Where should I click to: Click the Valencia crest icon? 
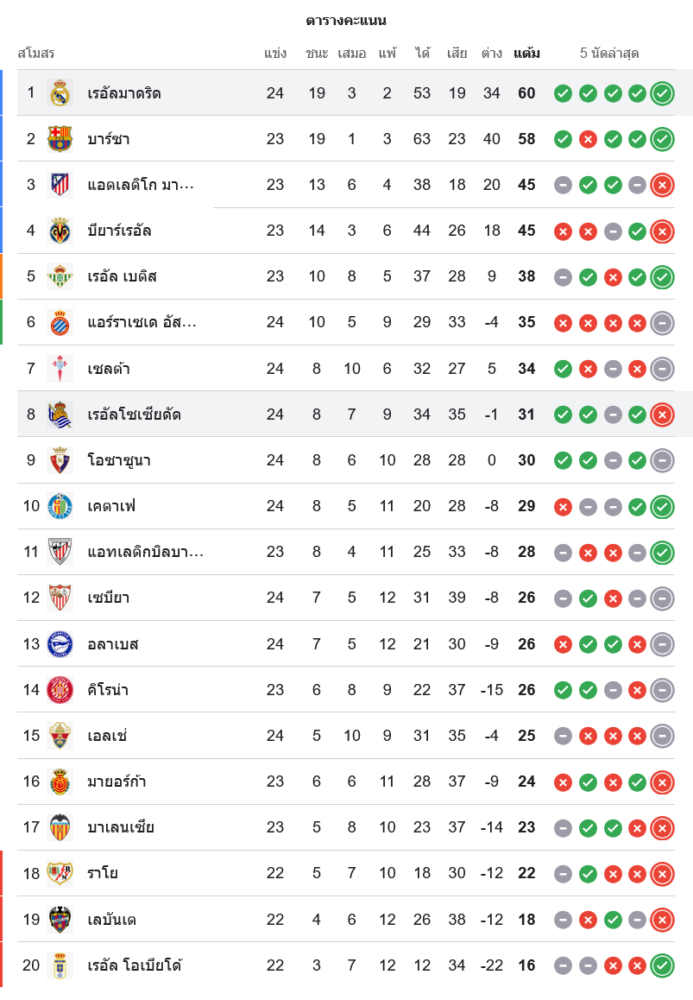point(60,828)
